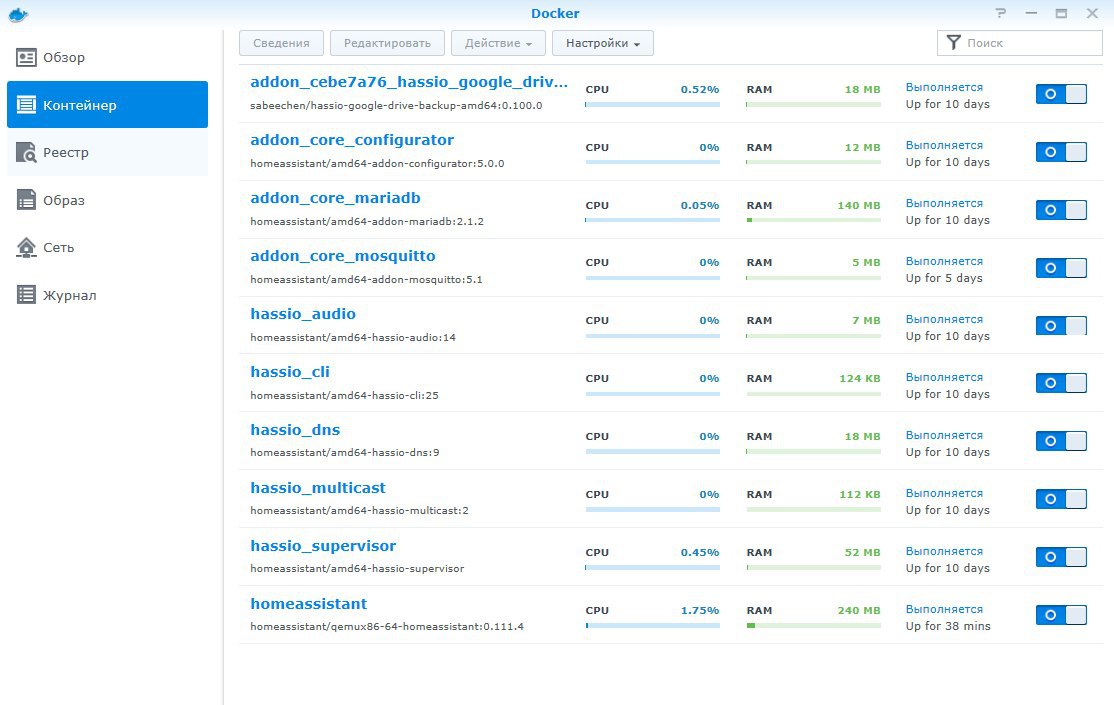Click the Docker window title text
This screenshot has height=705, width=1114.
point(556,14)
